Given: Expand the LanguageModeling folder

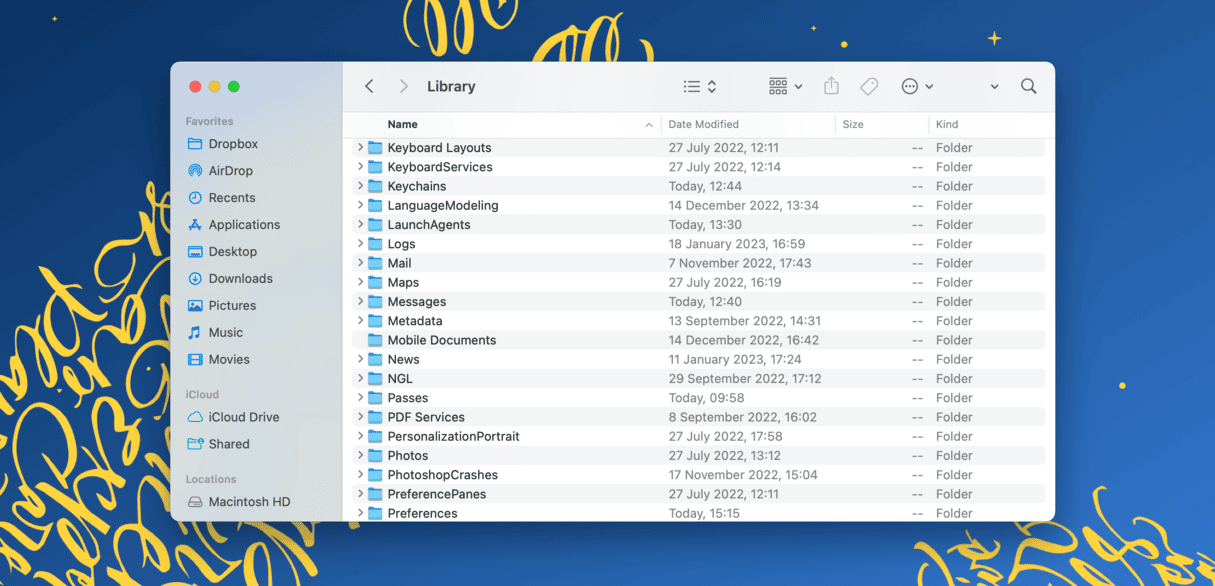Looking at the screenshot, I should [360, 206].
